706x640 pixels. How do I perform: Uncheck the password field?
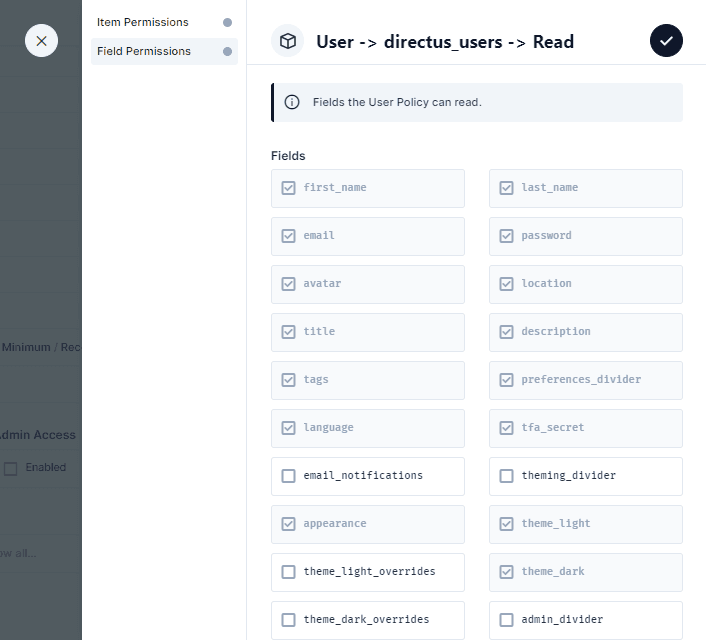[506, 236]
